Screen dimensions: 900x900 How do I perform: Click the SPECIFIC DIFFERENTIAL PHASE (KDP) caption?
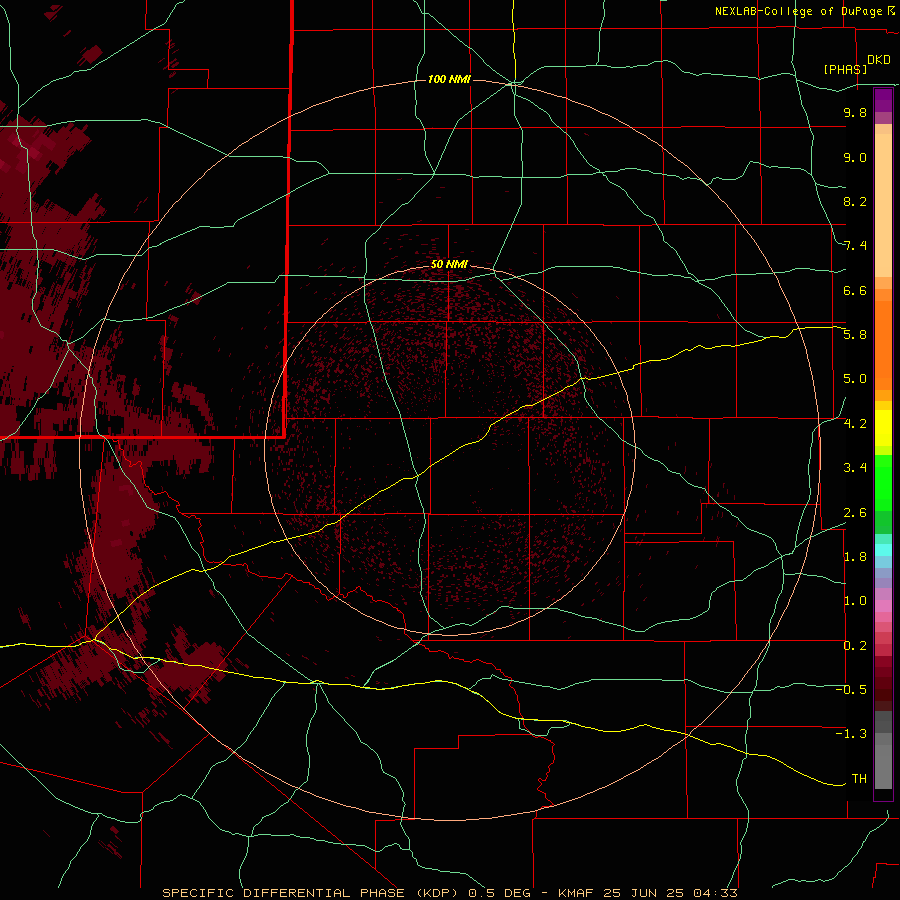coord(312,893)
